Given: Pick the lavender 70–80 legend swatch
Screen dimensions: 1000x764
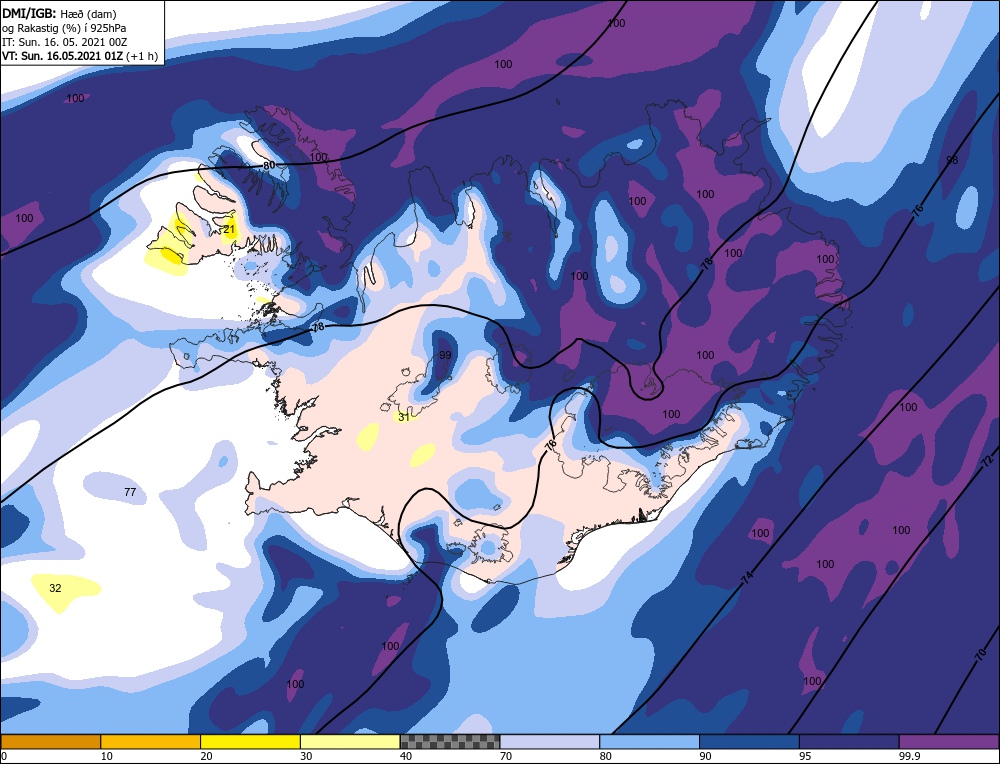Looking at the screenshot, I should [x=550, y=741].
